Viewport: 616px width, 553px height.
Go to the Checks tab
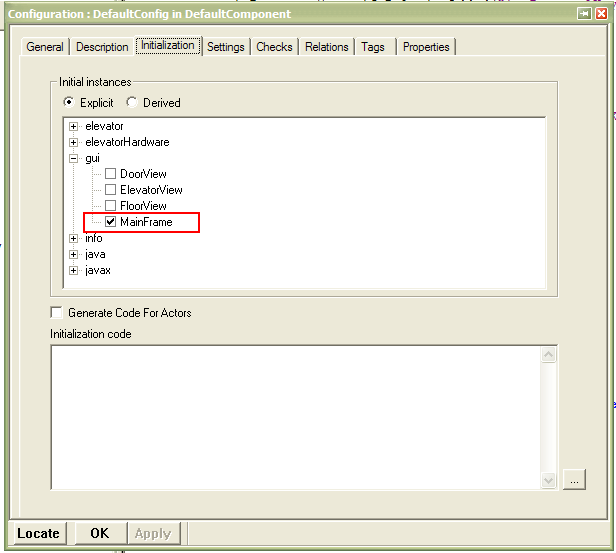tap(274, 47)
